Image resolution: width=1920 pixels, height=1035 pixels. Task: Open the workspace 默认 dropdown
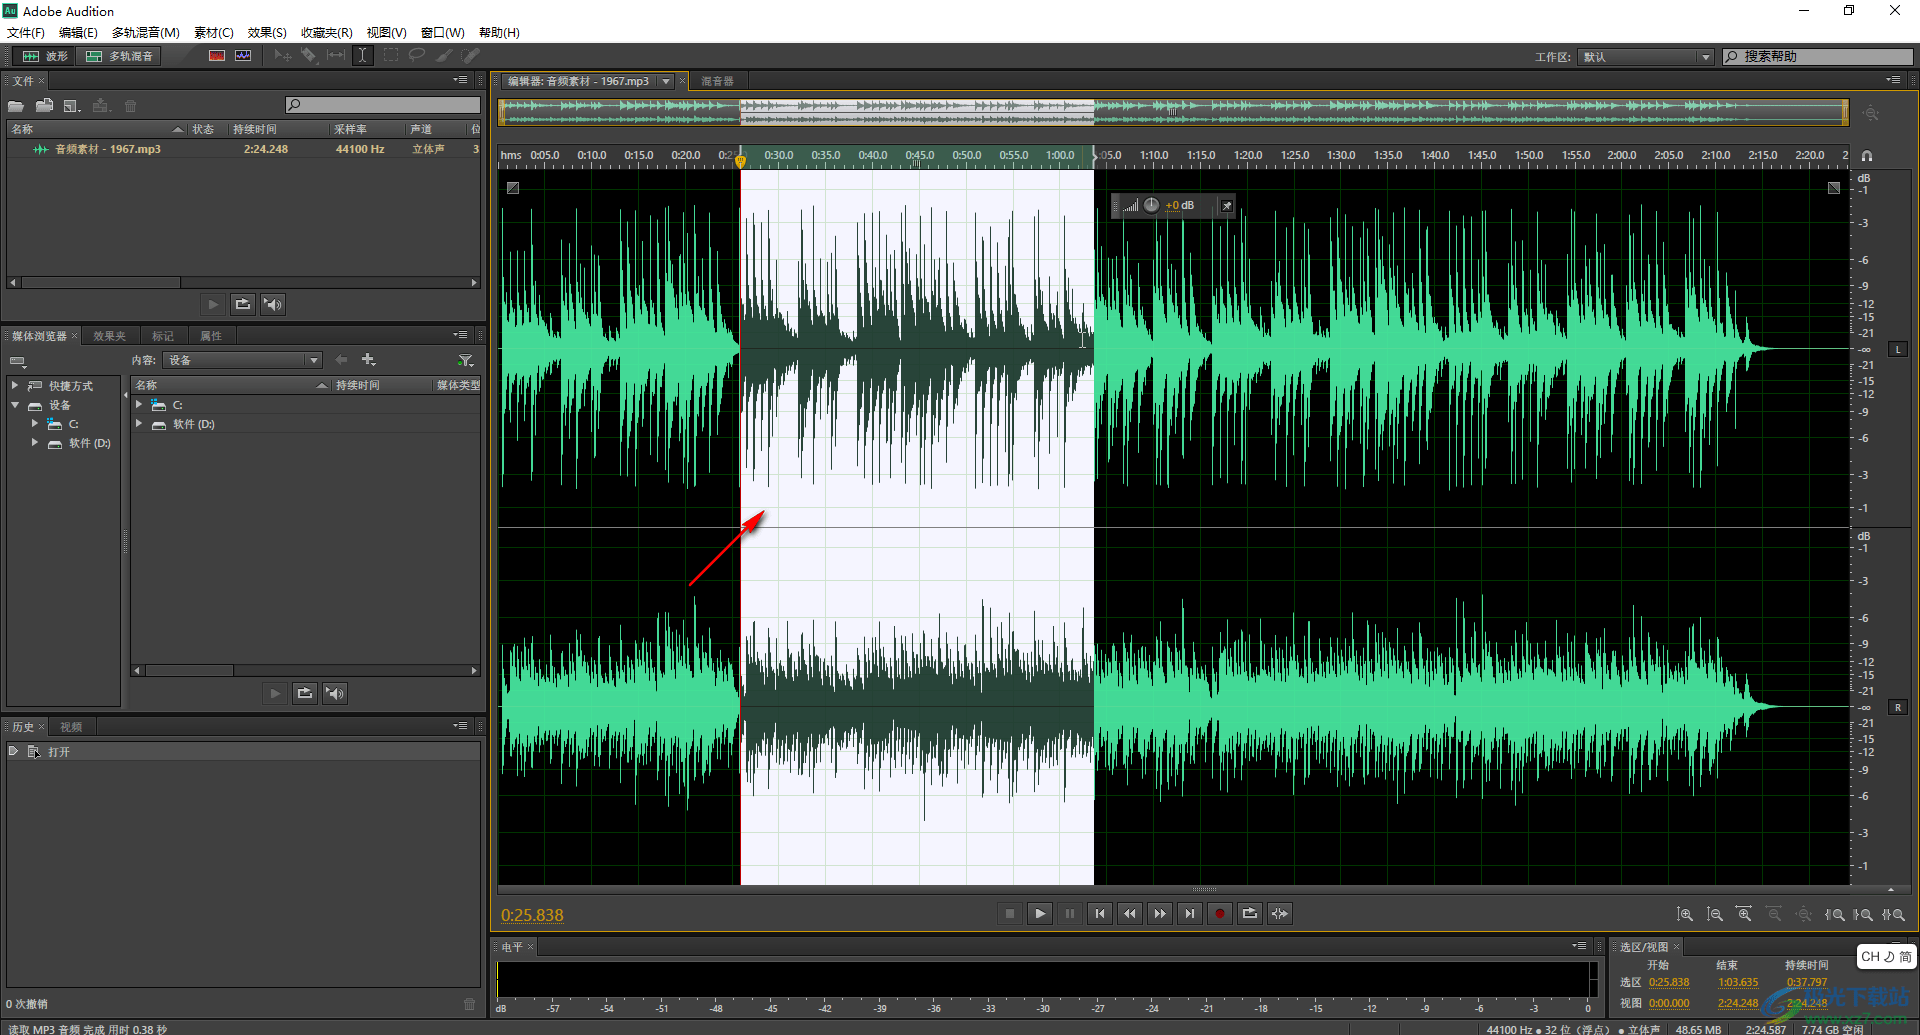tap(1647, 57)
